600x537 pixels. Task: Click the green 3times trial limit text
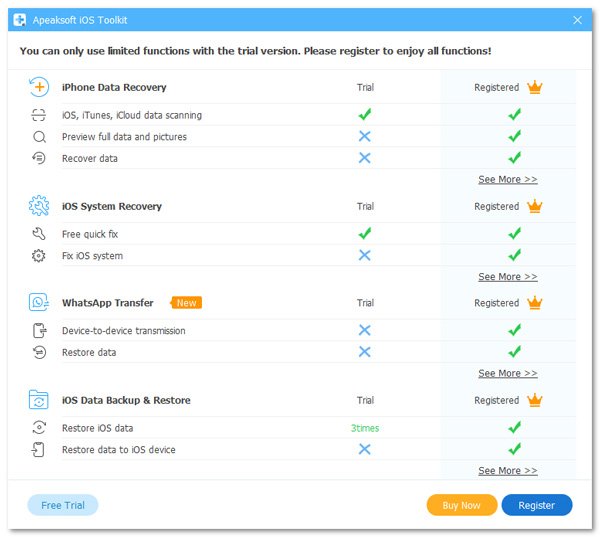pos(365,428)
